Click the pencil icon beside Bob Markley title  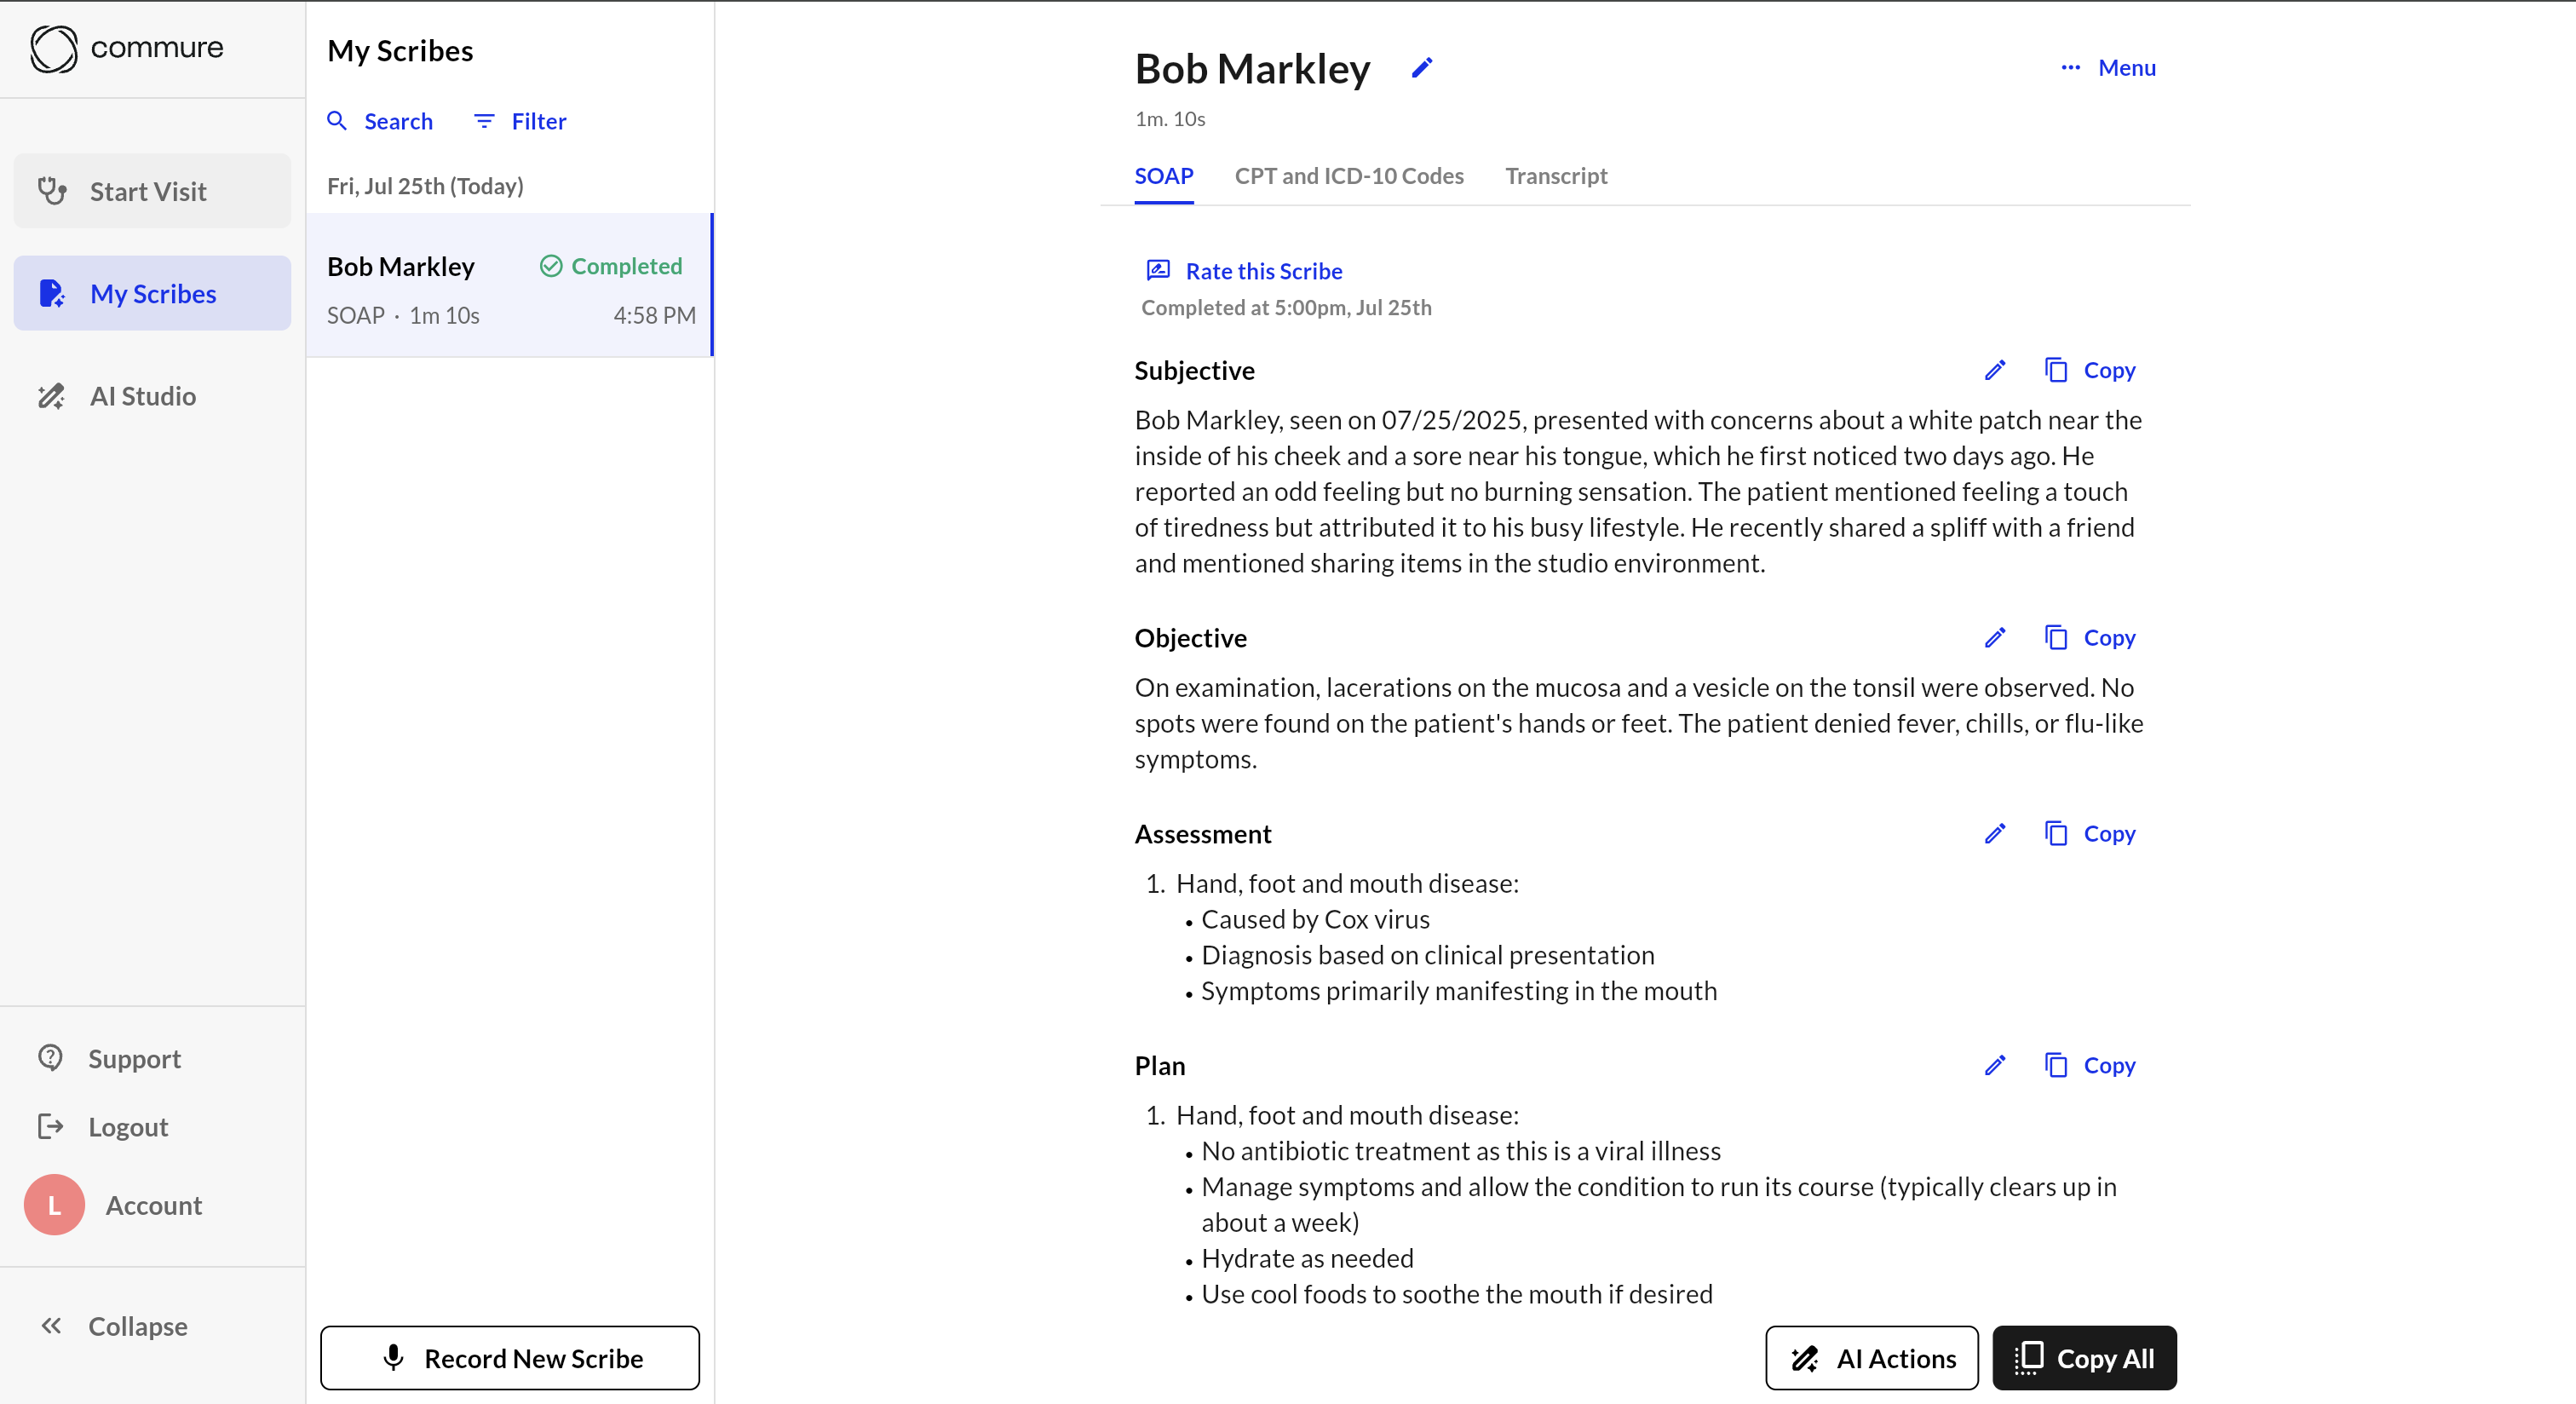(x=1421, y=68)
